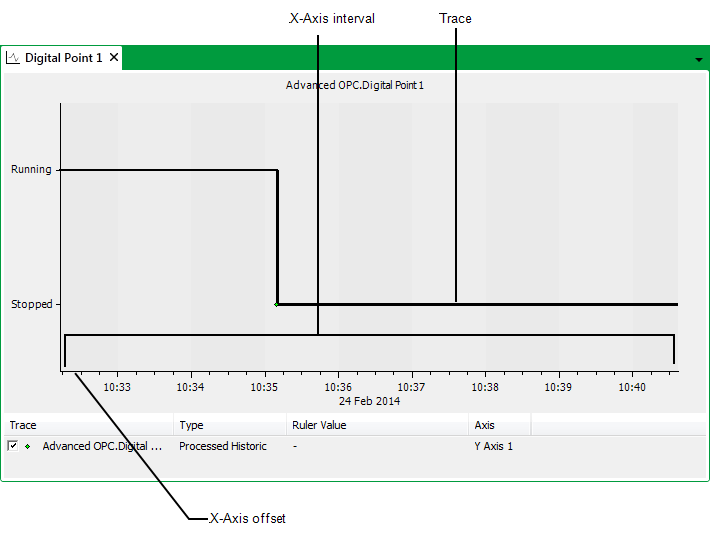Image resolution: width=710 pixels, height=545 pixels.
Task: Select the Advanced OPC.Digital trace row name
Action: coord(102,446)
